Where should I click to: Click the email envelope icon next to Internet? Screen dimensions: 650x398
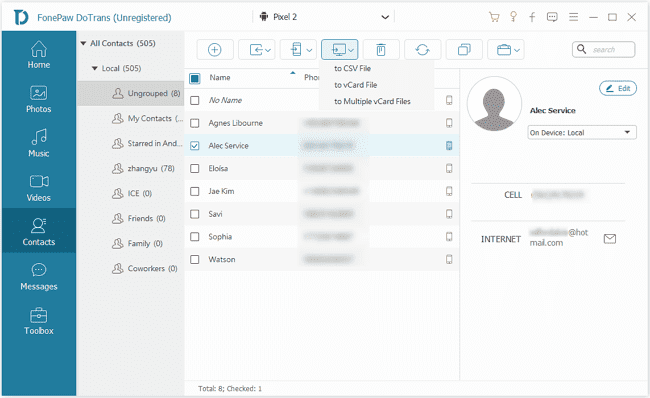click(609, 239)
